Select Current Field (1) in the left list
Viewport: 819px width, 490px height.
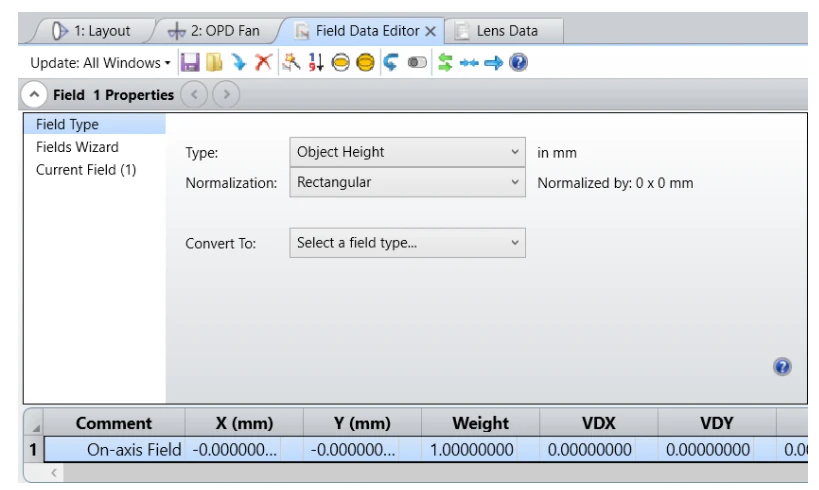tap(86, 170)
